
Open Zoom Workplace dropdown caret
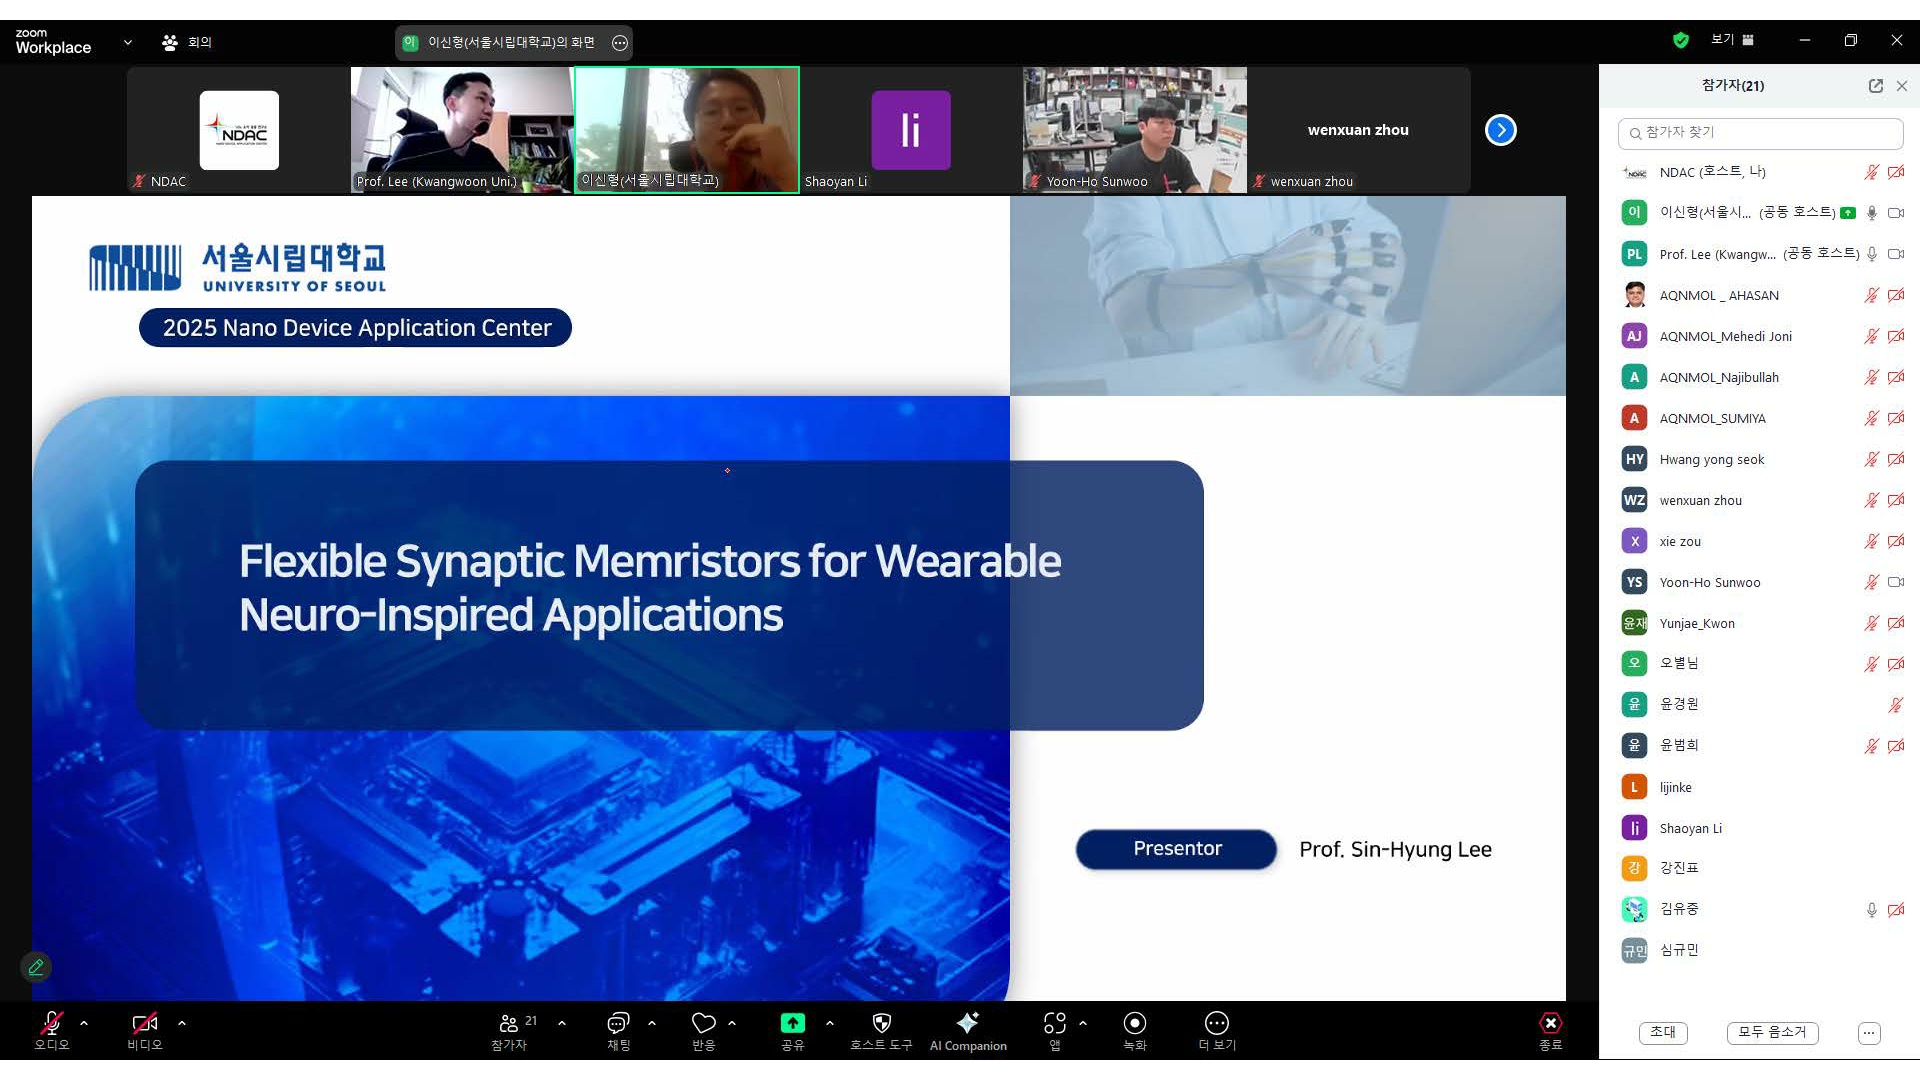tap(128, 42)
